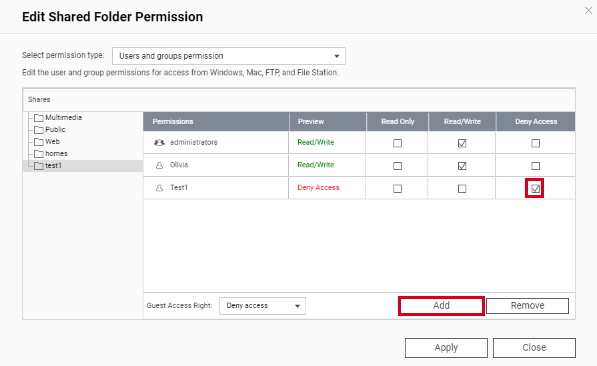Click the Test1 user icon
The height and width of the screenshot is (366, 597).
[x=160, y=188]
